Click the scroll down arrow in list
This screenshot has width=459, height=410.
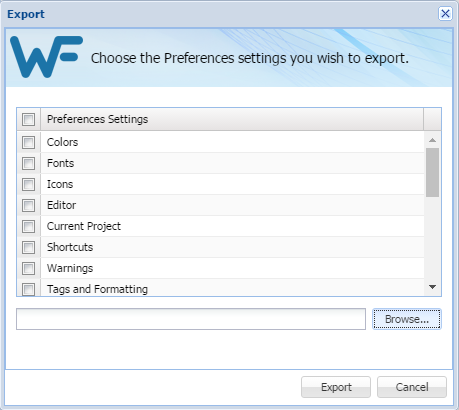[432, 287]
